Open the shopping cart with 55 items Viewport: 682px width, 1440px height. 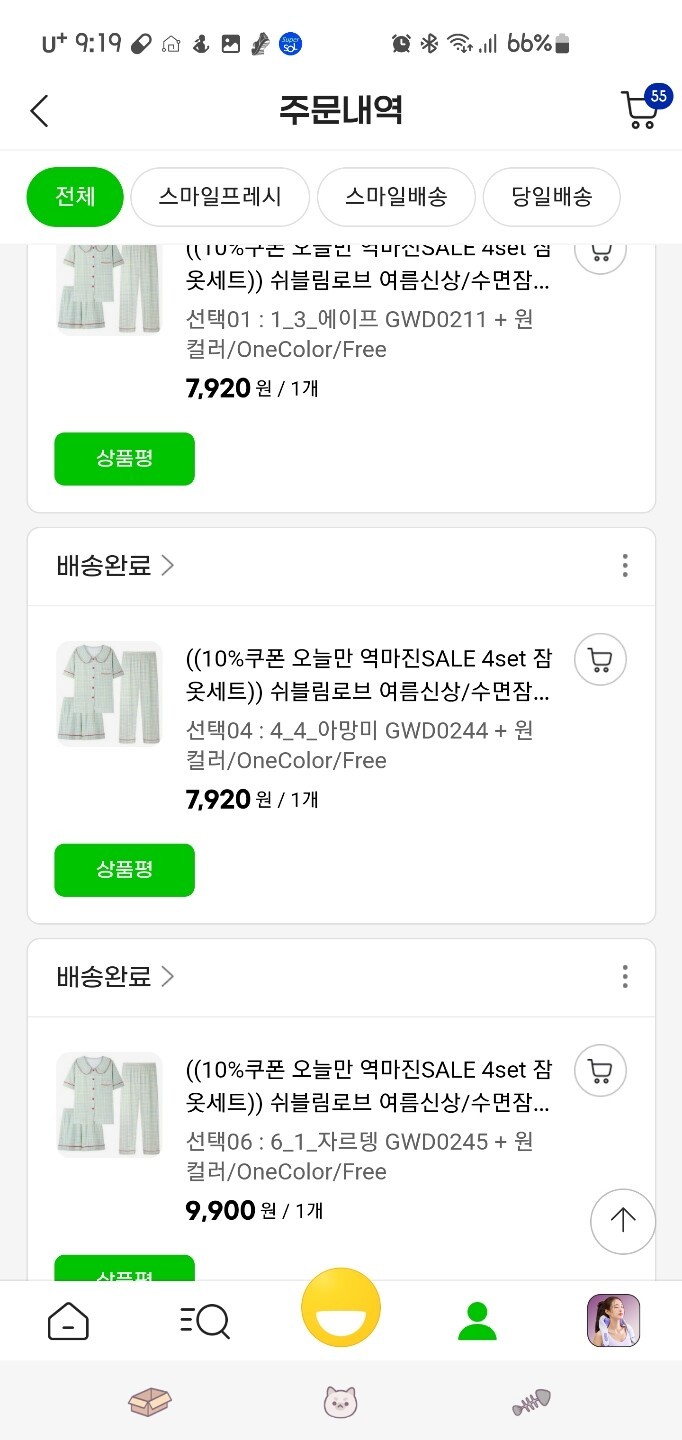[641, 110]
